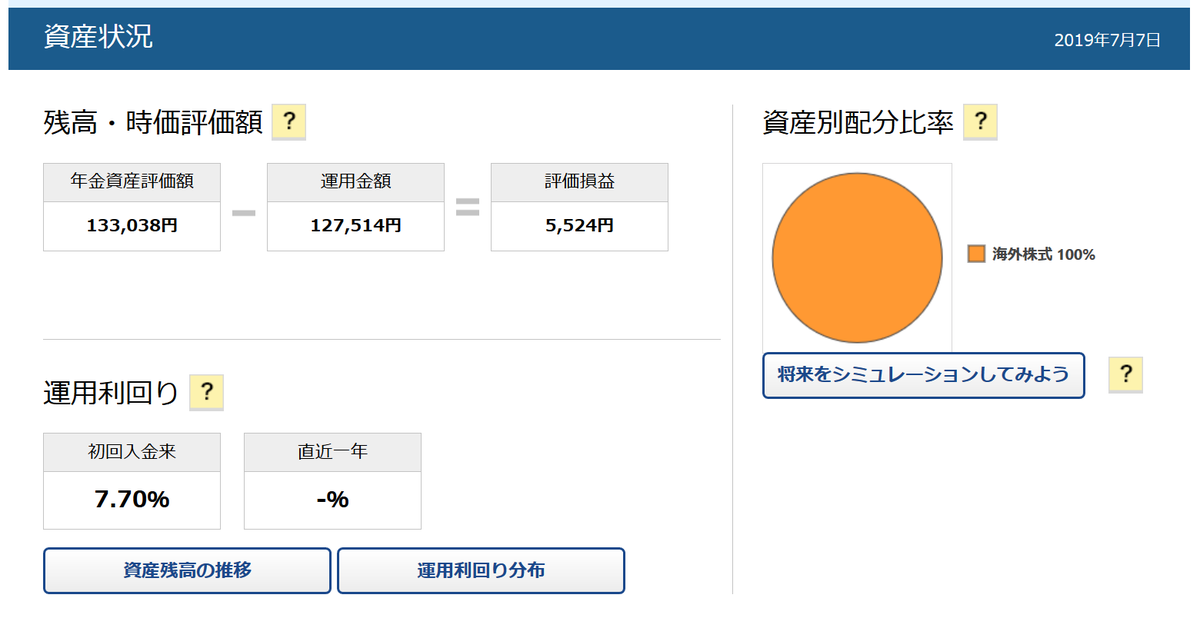Click the date 2019年7月7日
The height and width of the screenshot is (618, 1200).
[x=1107, y=40]
